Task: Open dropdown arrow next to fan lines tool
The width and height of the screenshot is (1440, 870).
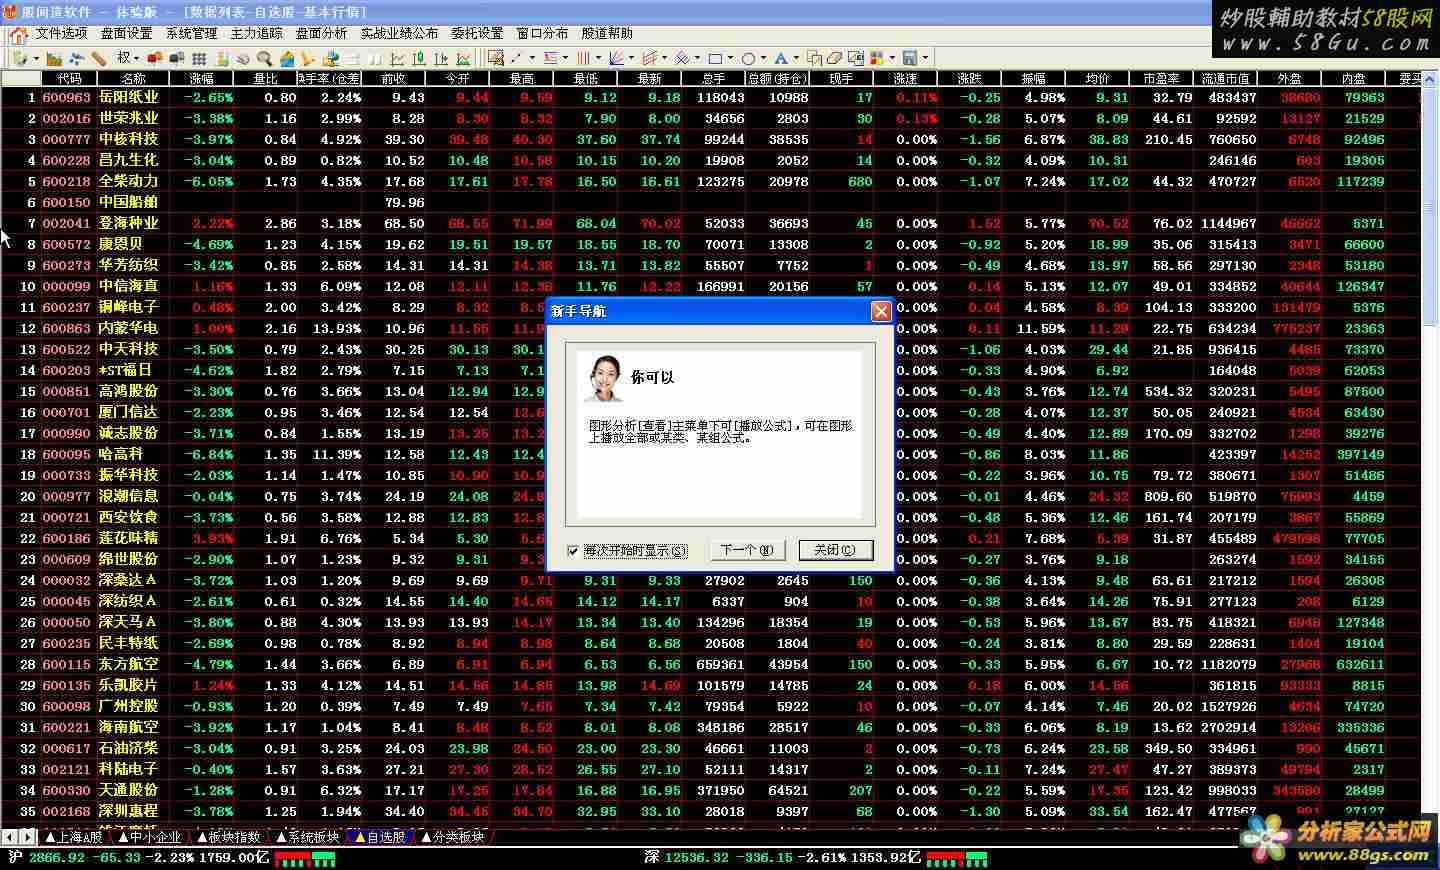Action: click(631, 58)
